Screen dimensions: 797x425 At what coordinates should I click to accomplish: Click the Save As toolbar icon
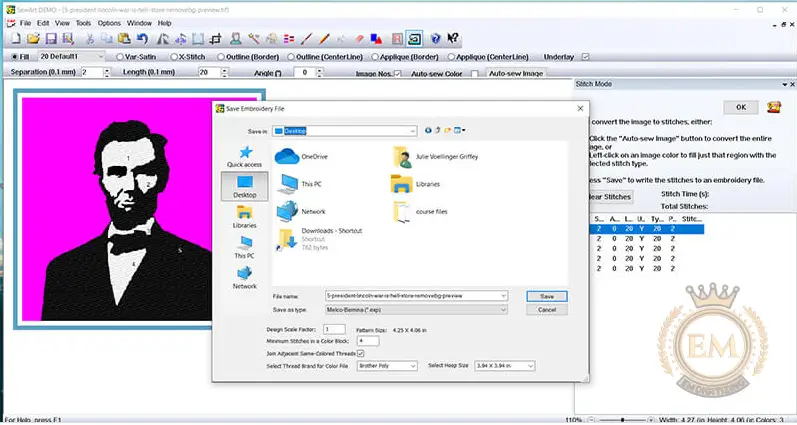tap(68, 39)
